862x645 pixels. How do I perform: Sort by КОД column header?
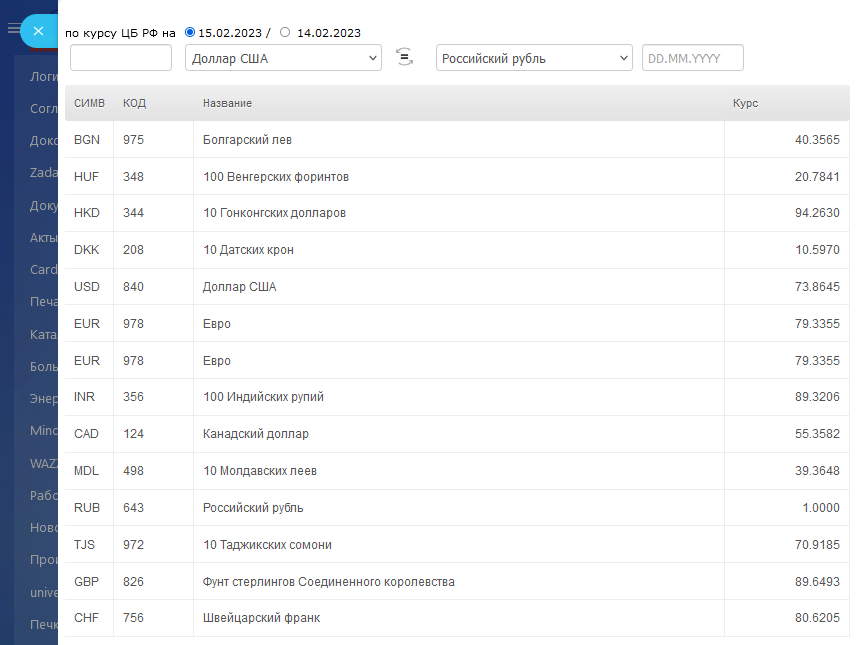[134, 103]
